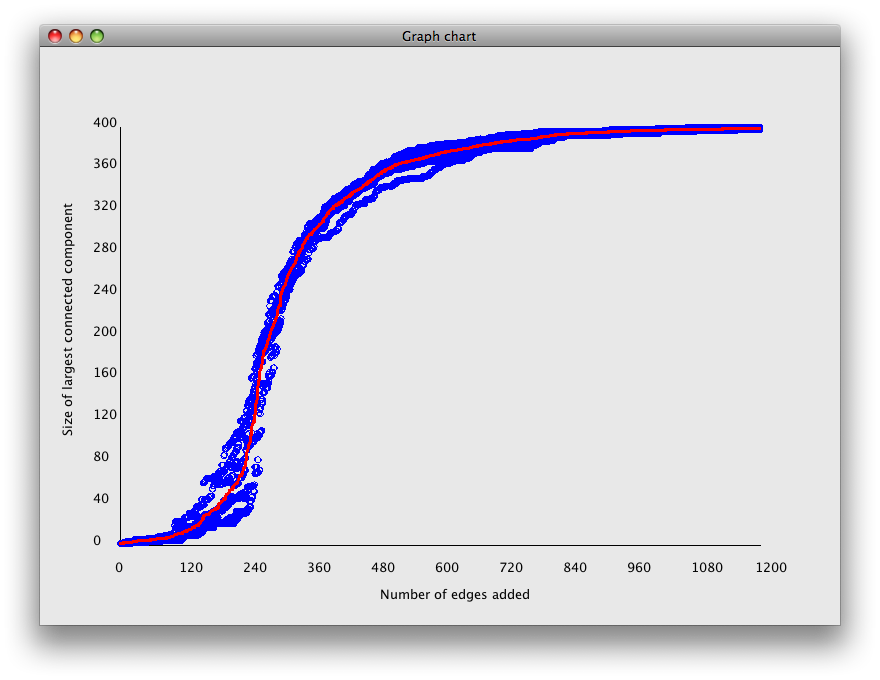This screenshot has height=680, width=880.
Task: Click the red close window button
Action: [x=55, y=36]
